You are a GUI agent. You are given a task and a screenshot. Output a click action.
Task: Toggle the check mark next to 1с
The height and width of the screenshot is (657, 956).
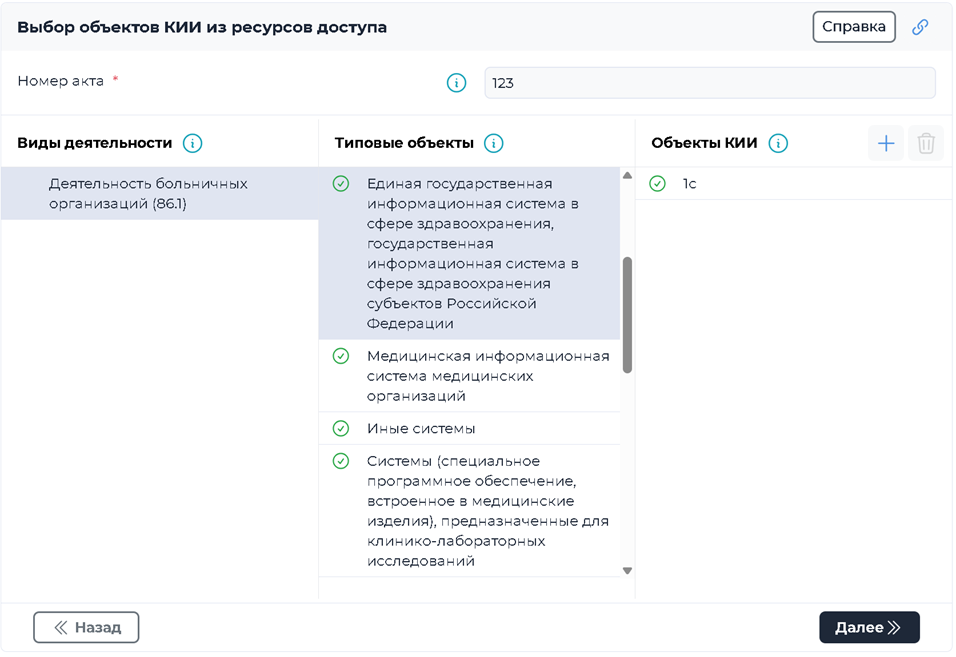657,183
